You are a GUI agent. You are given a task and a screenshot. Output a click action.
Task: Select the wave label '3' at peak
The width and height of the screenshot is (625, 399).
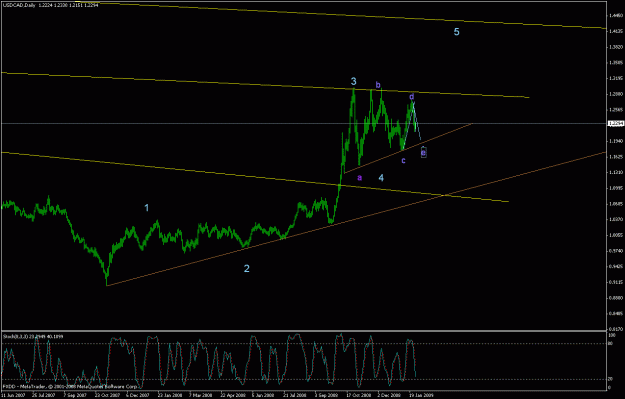[354, 81]
